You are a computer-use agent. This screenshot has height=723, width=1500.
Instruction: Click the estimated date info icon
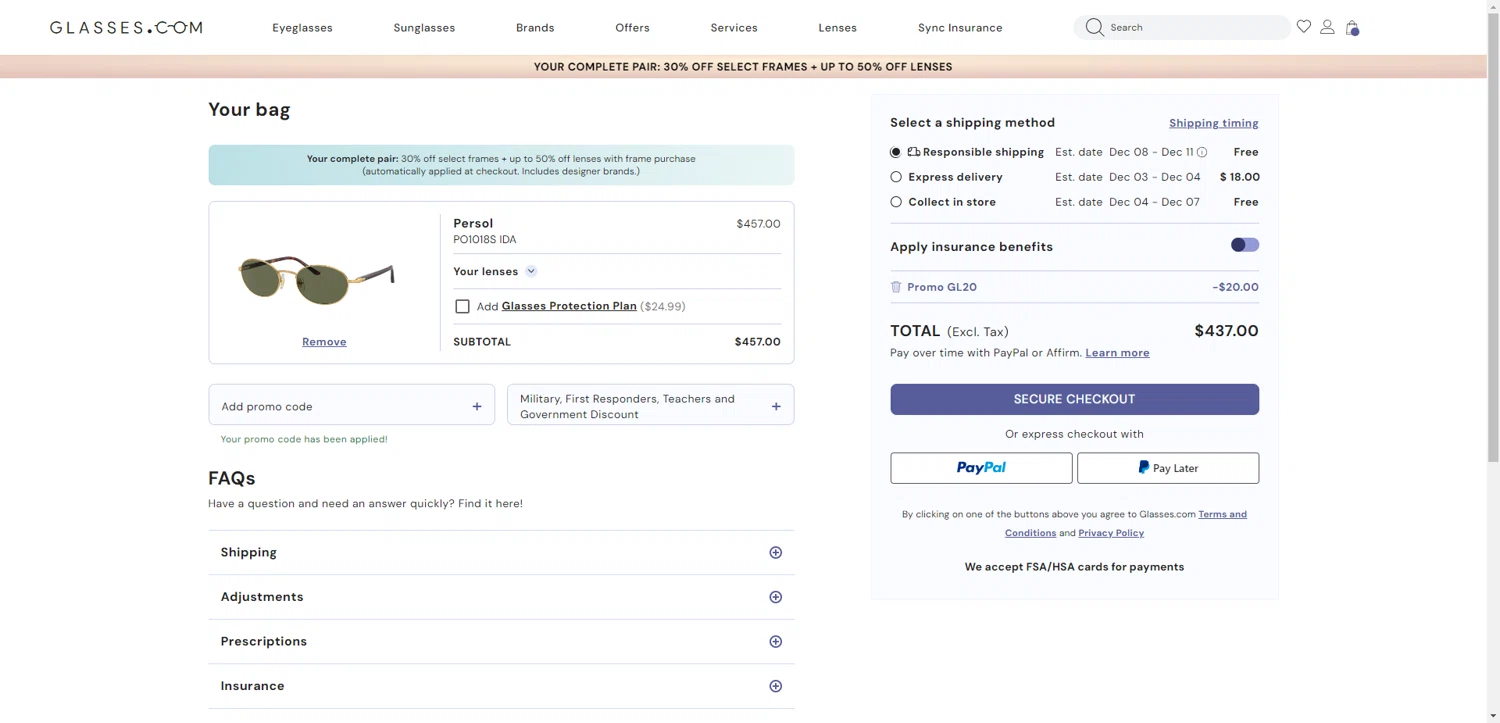click(1202, 152)
